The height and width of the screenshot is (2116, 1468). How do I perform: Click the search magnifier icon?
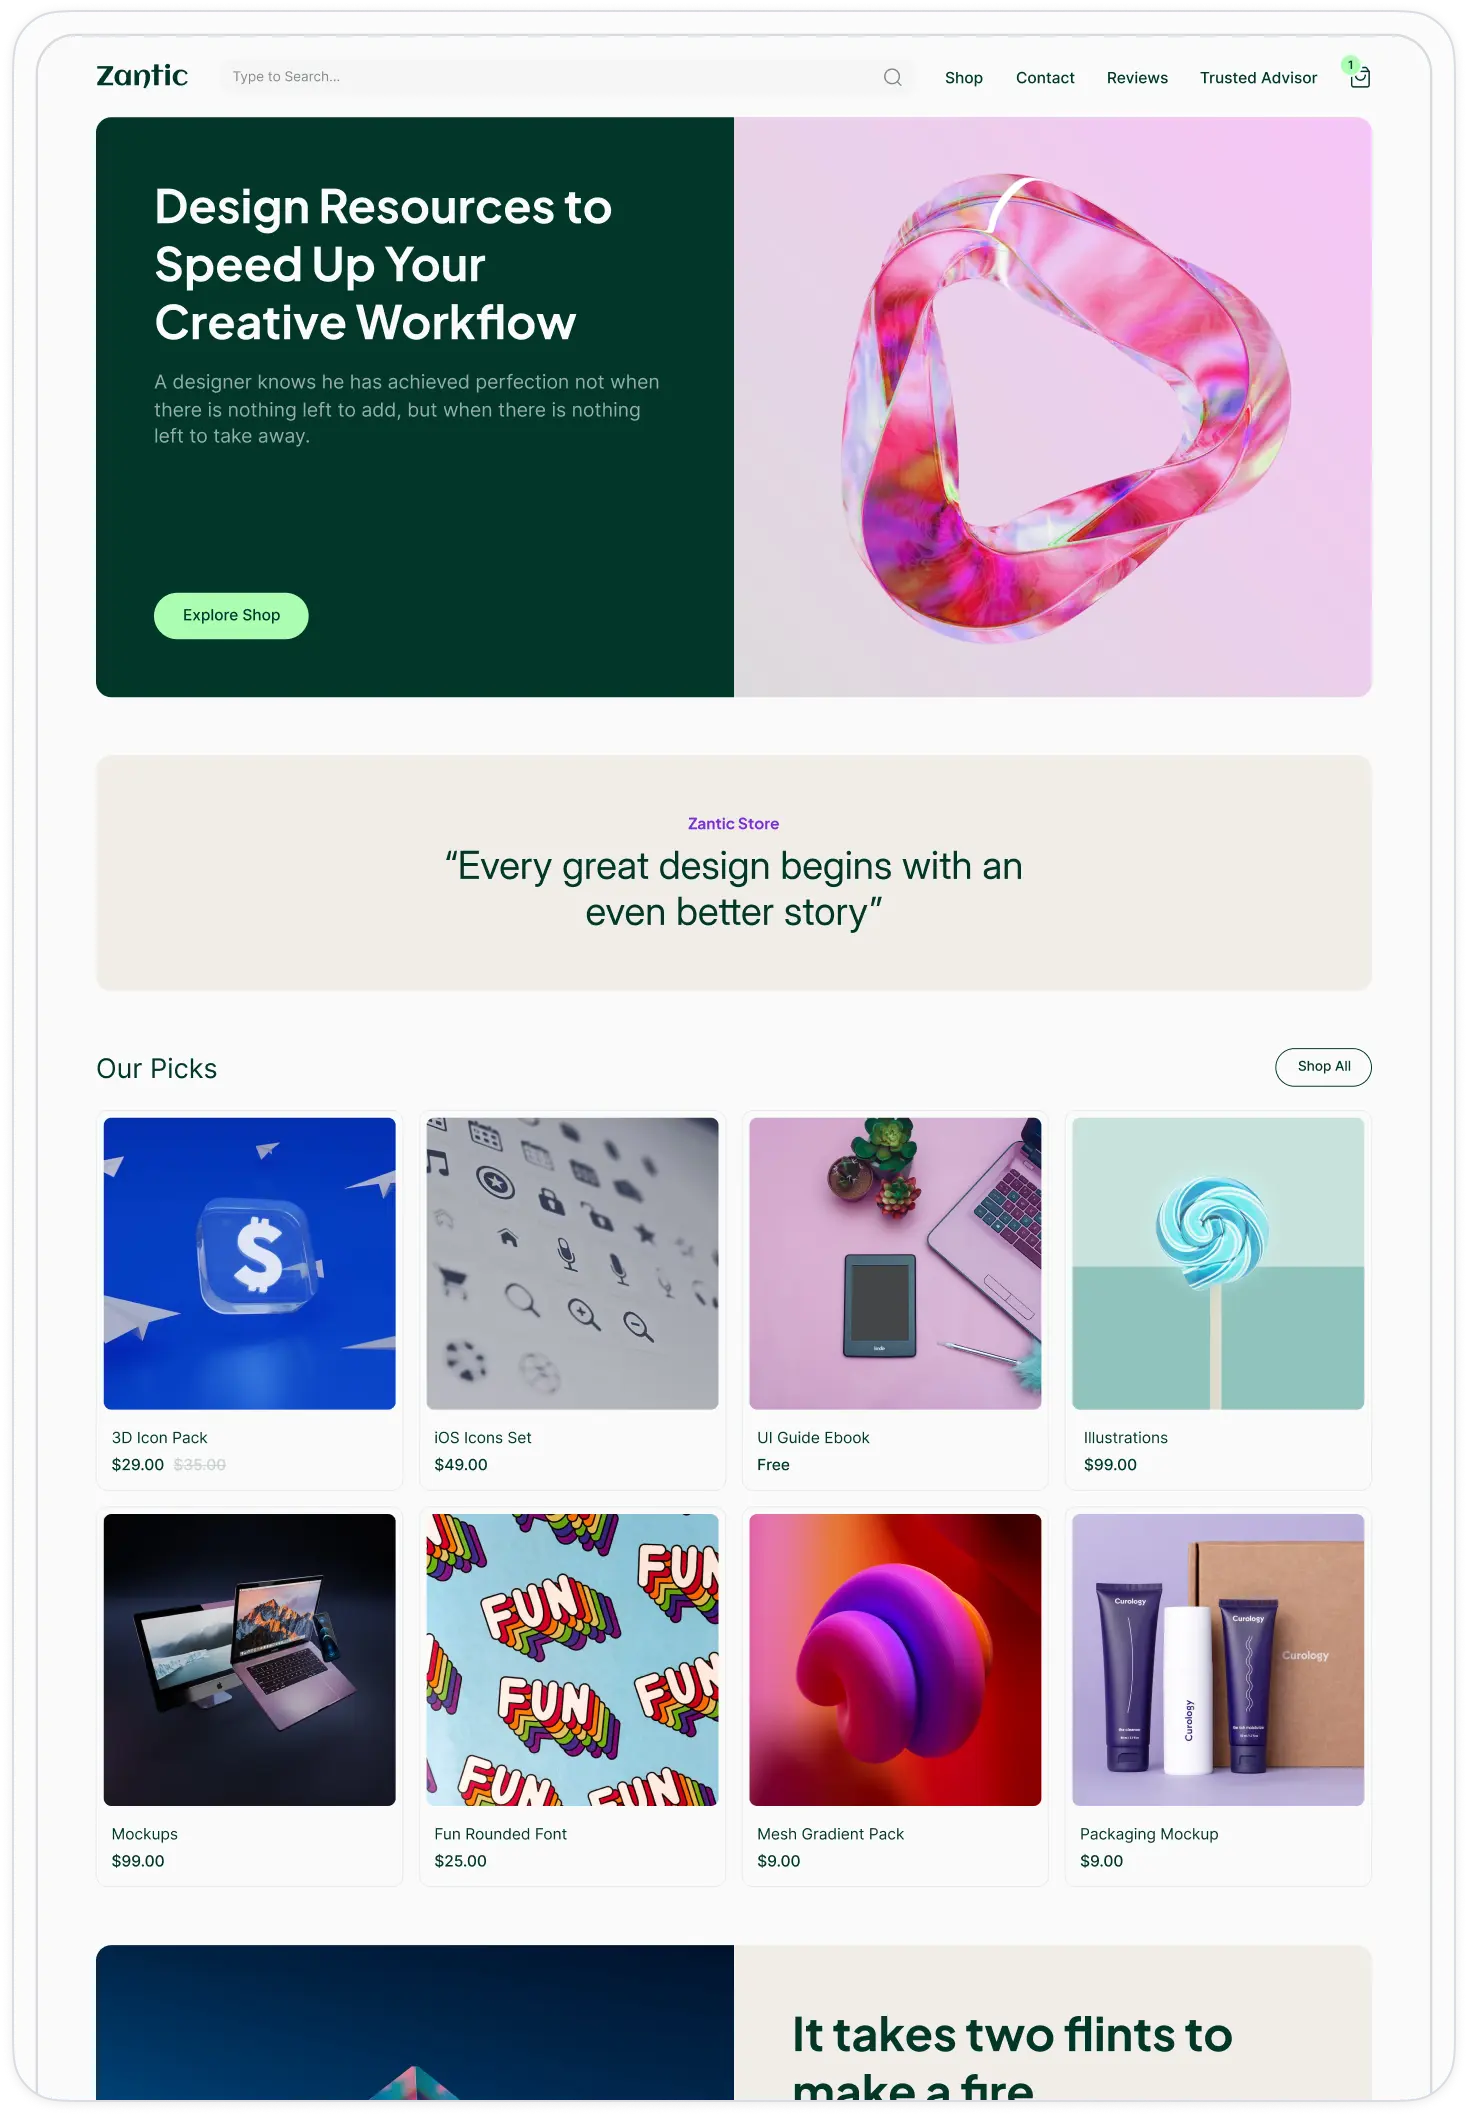point(892,77)
